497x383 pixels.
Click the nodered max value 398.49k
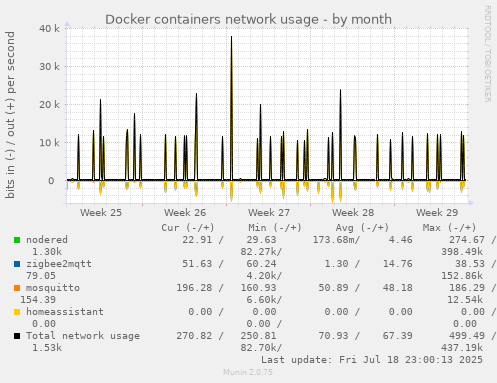point(462,252)
